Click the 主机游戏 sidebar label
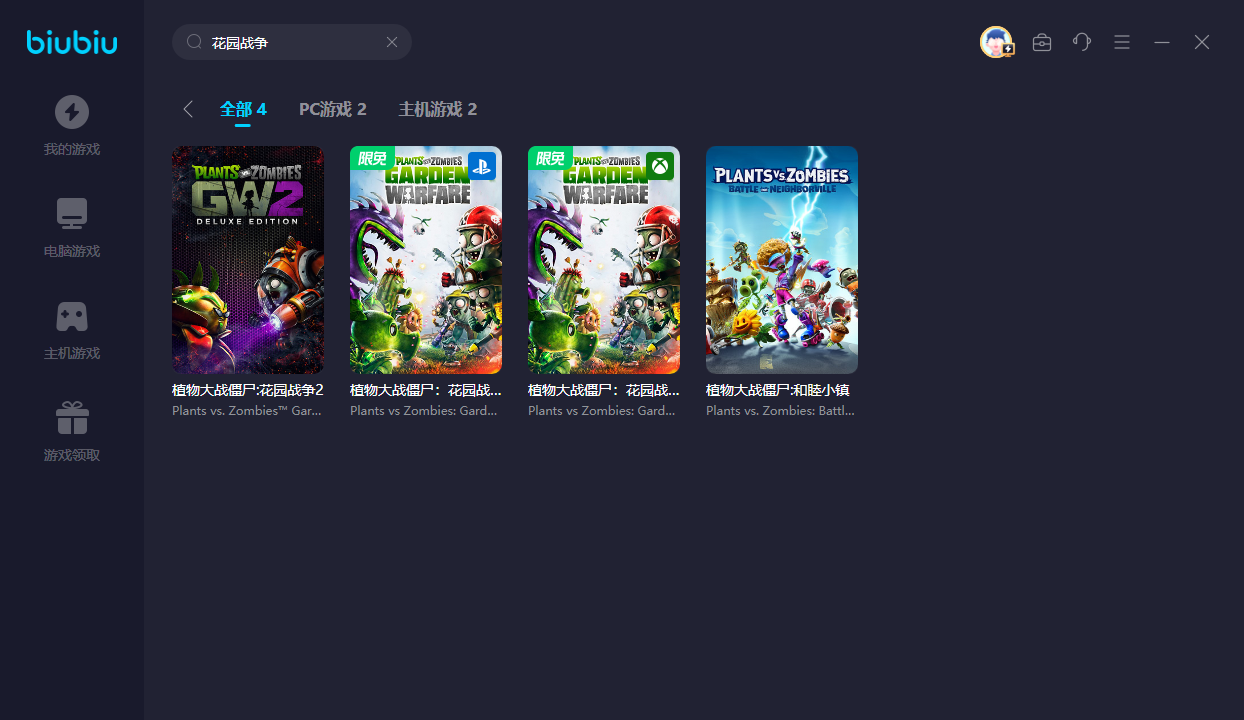This screenshot has height=720, width=1244. pyautogui.click(x=72, y=353)
